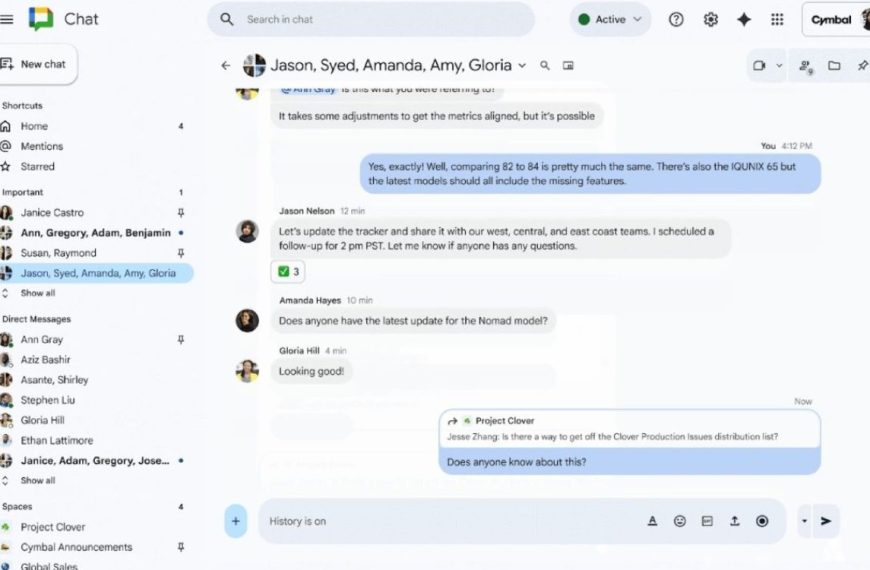Screen dimensions: 870x570
Task: Insert GIF icon in compose bar
Action: [707, 521]
